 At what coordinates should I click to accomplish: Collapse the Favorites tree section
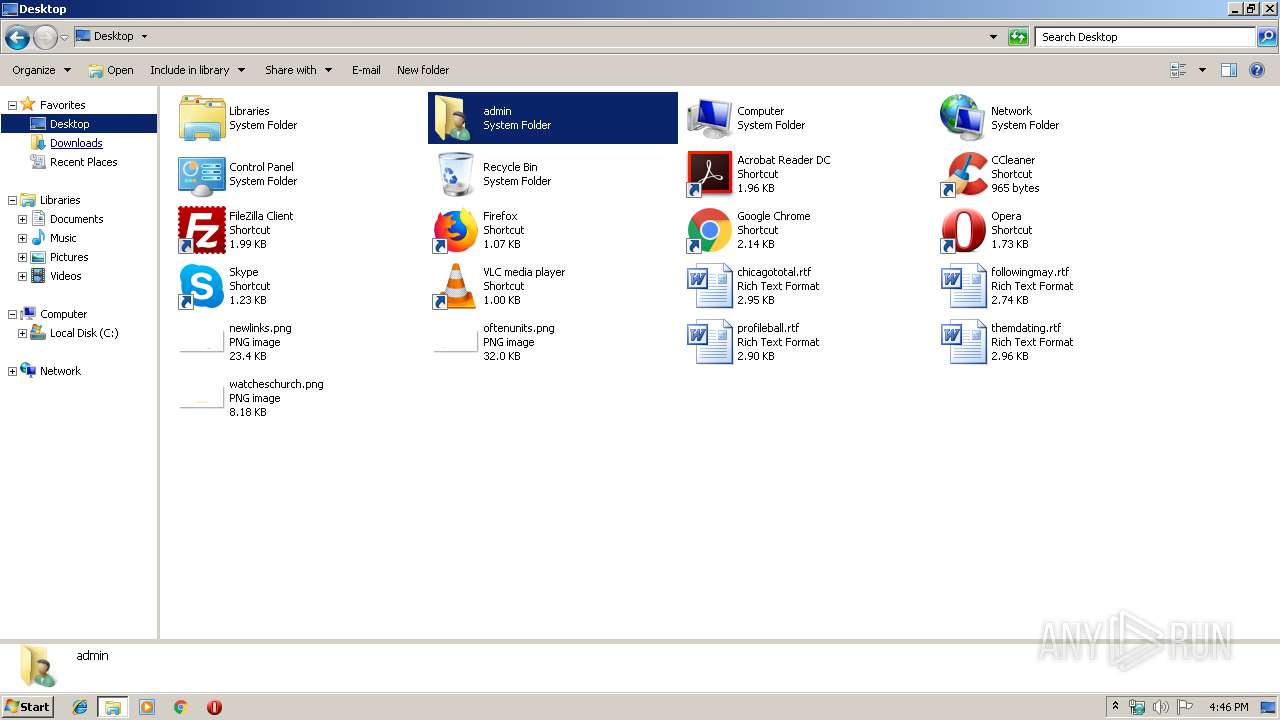12,105
